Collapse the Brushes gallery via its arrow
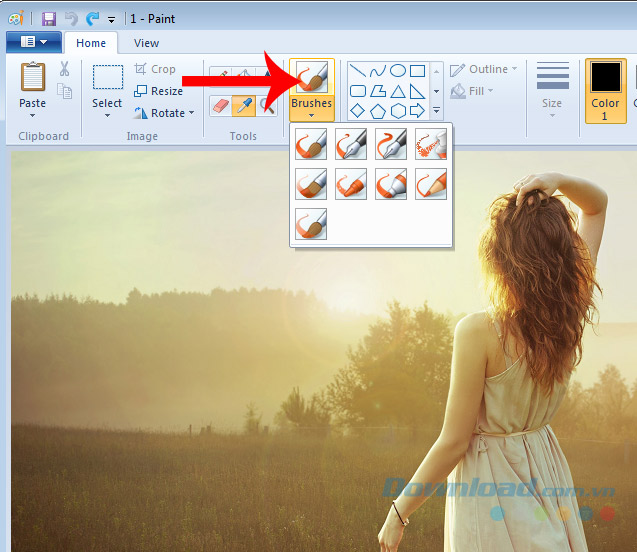637x552 pixels. pos(312,115)
